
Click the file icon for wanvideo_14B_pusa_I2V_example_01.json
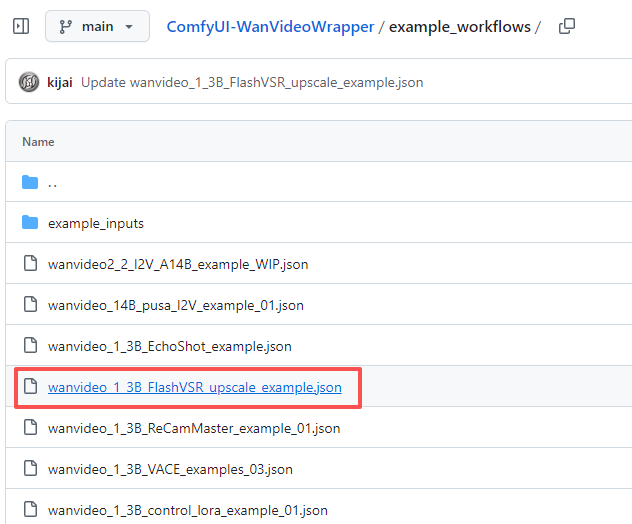[x=30, y=304]
